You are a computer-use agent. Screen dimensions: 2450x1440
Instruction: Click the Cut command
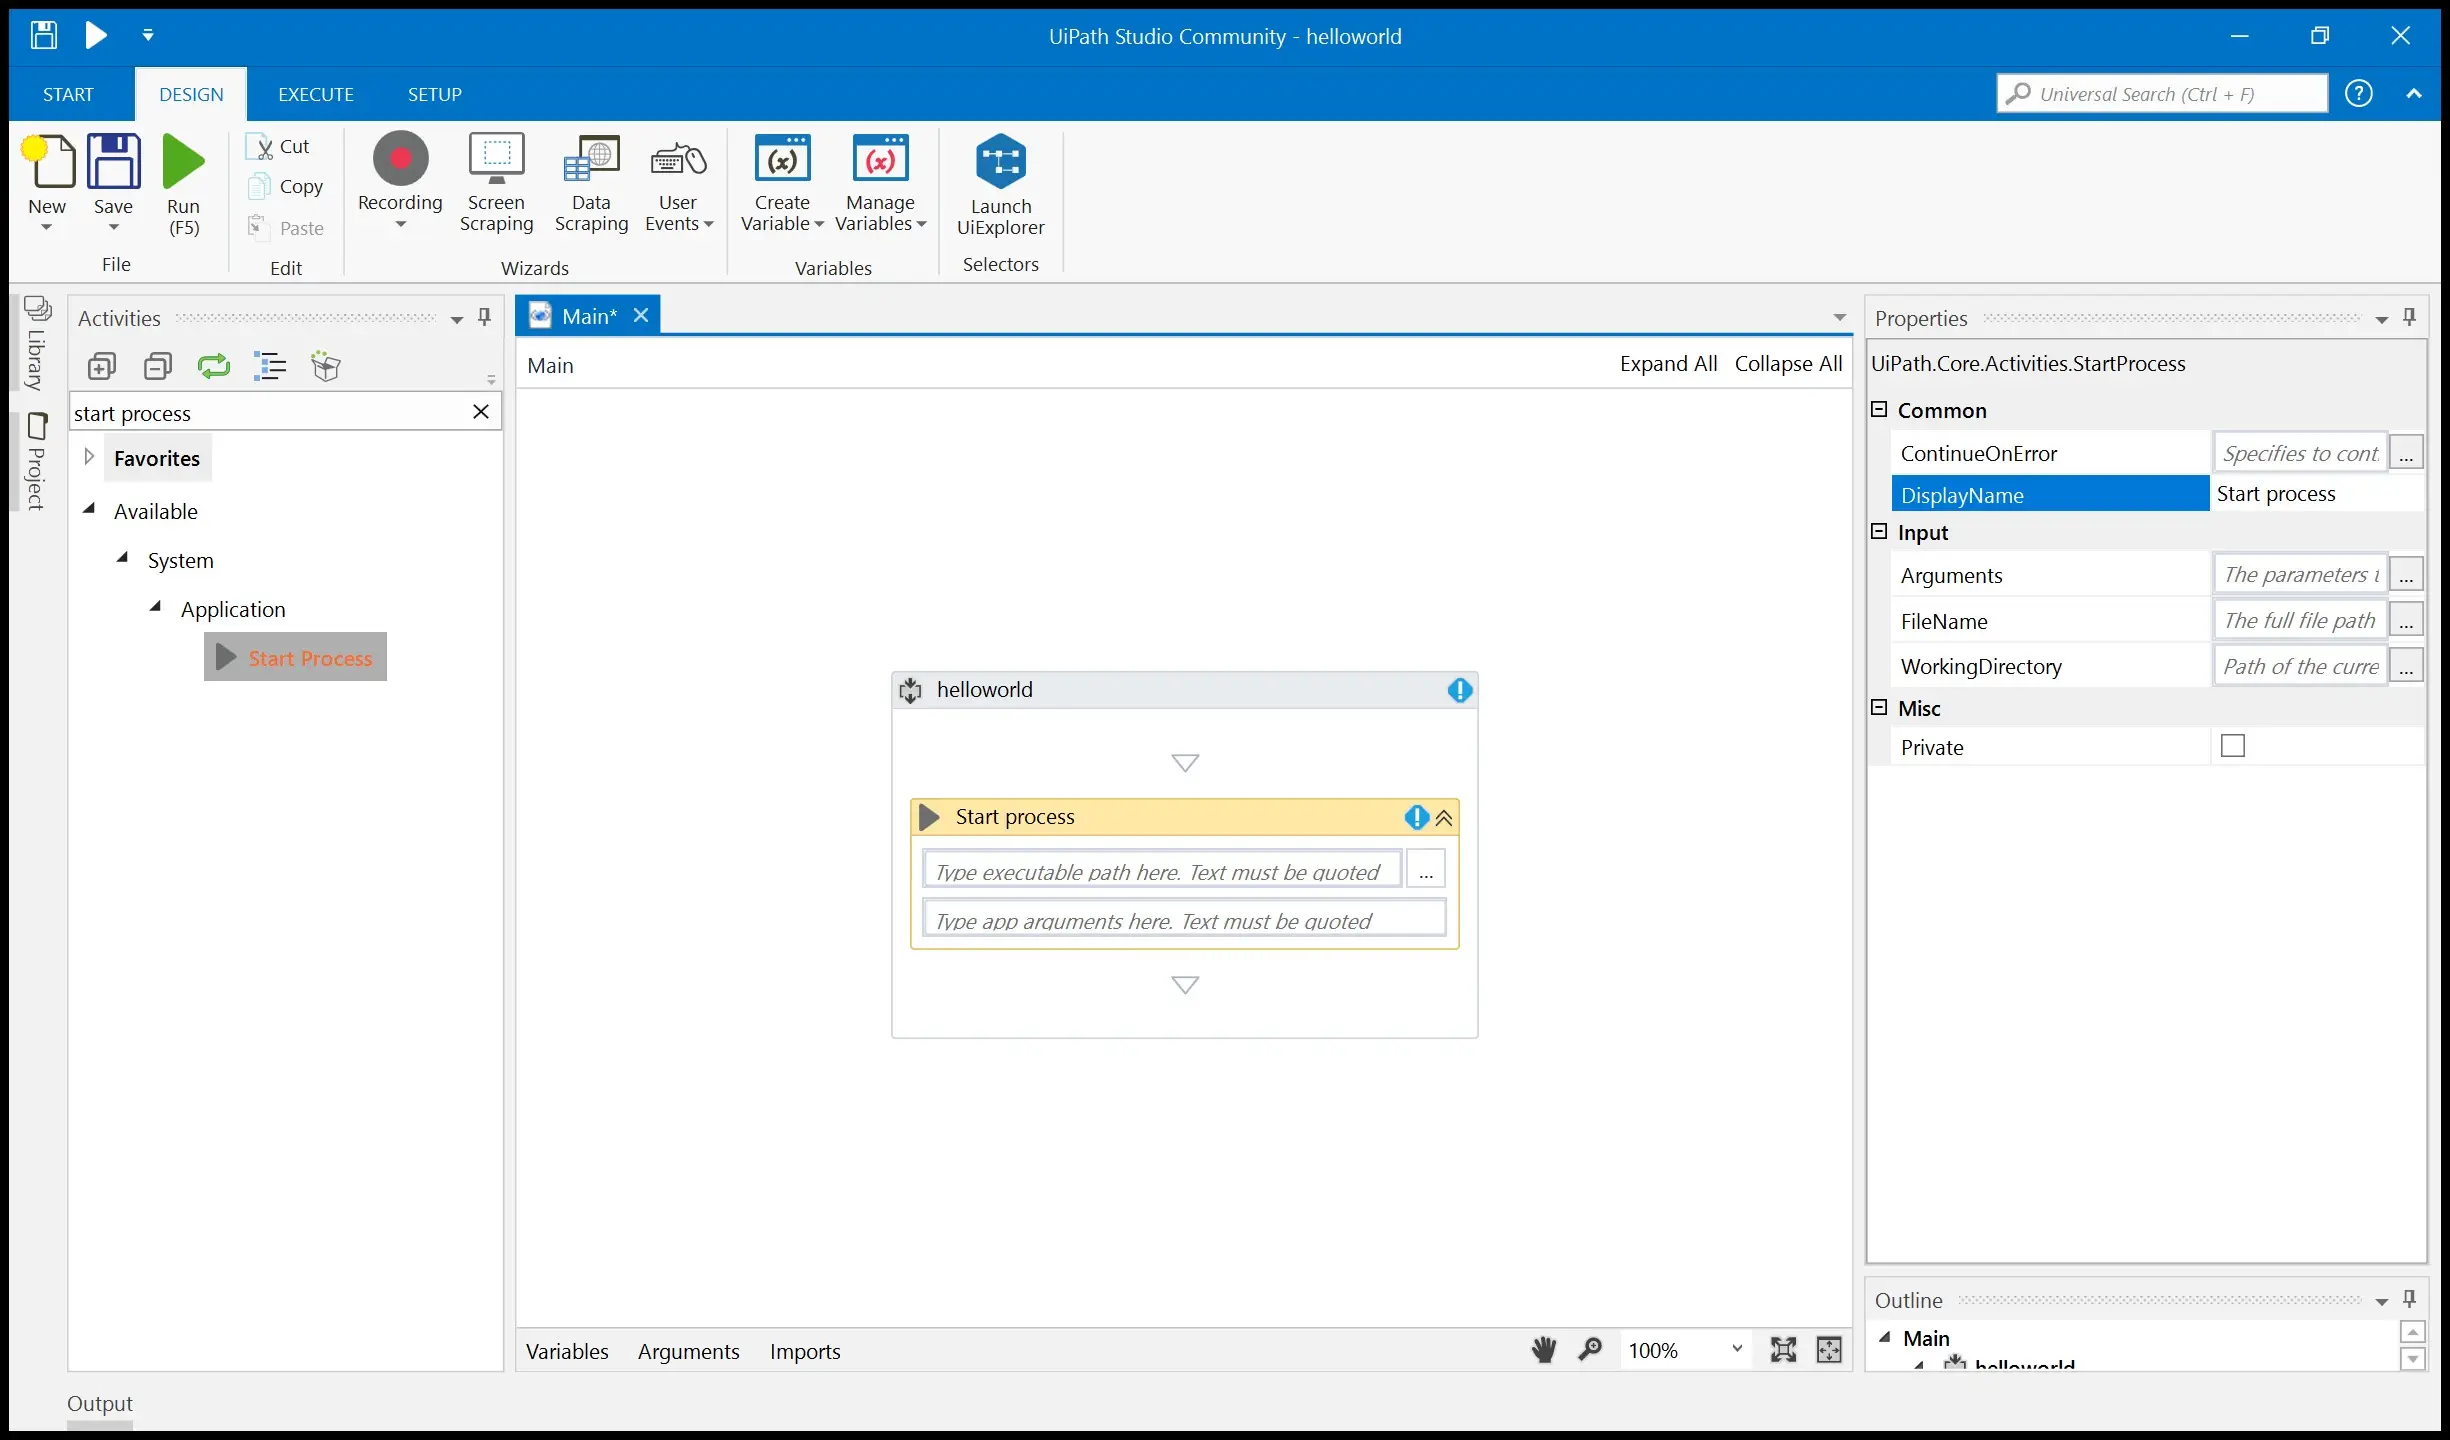click(279, 146)
